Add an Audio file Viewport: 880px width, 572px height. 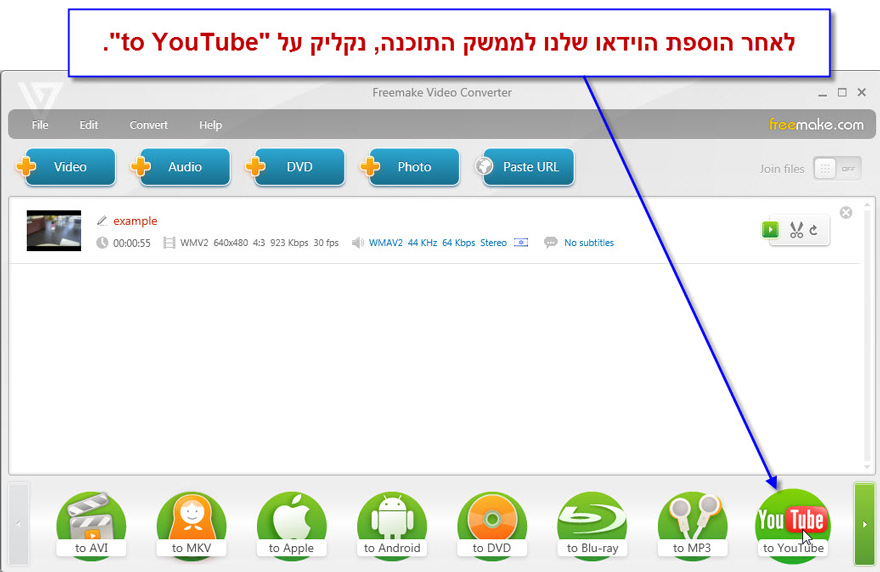pos(181,167)
